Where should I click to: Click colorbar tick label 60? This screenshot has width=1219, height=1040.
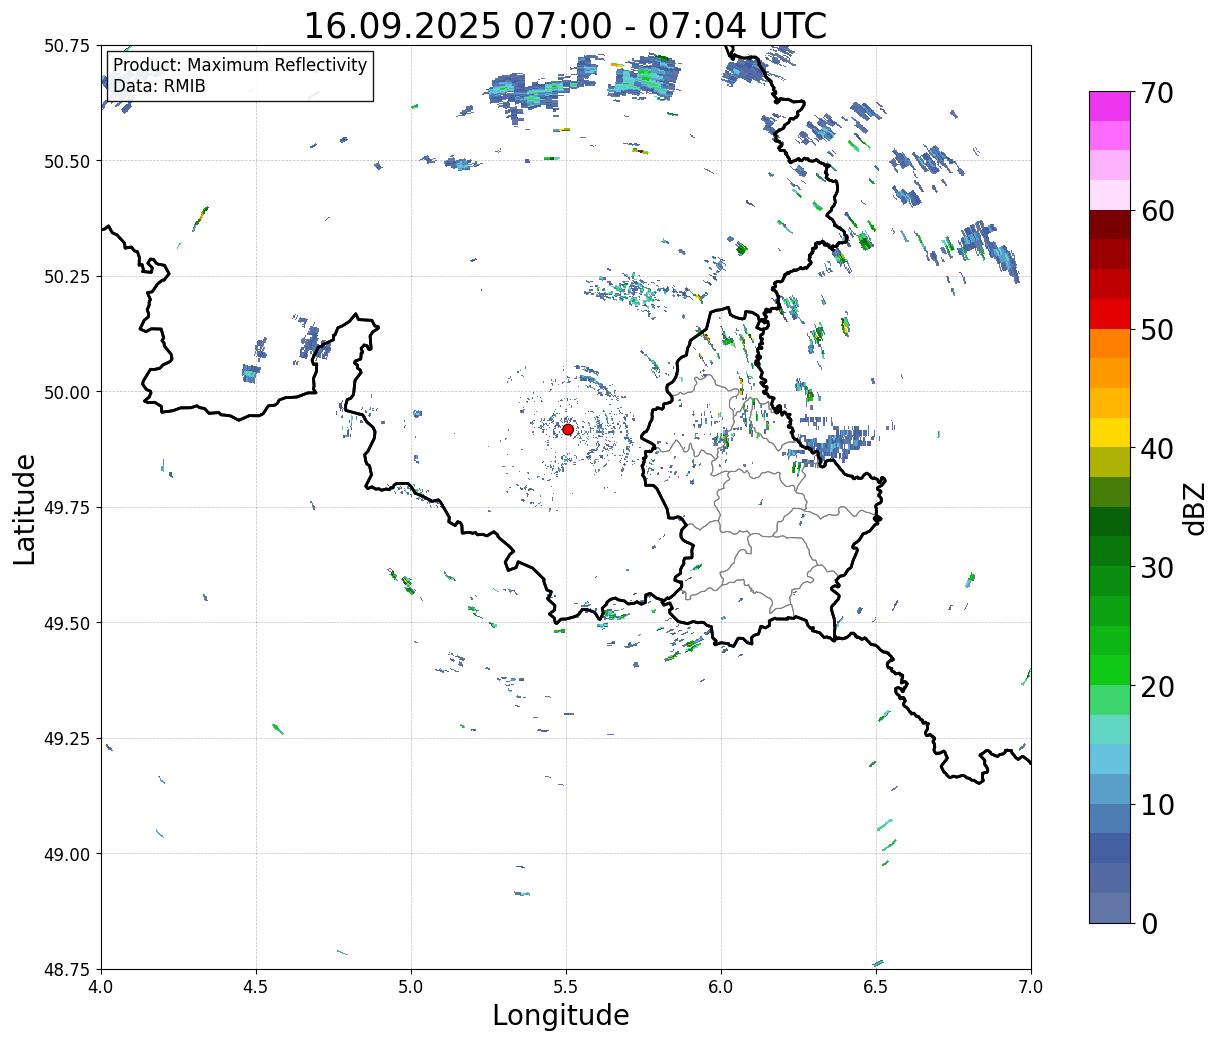point(1157,211)
